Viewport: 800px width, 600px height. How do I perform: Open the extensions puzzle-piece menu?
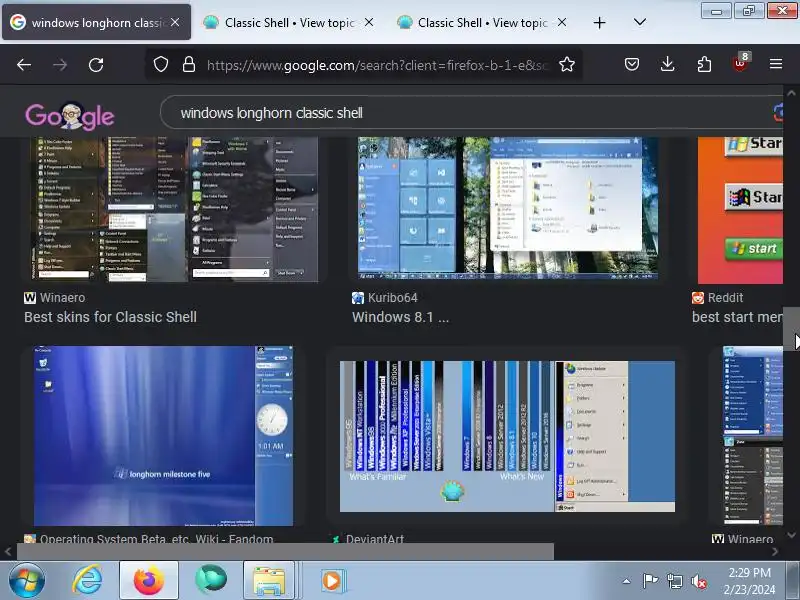[x=704, y=64]
